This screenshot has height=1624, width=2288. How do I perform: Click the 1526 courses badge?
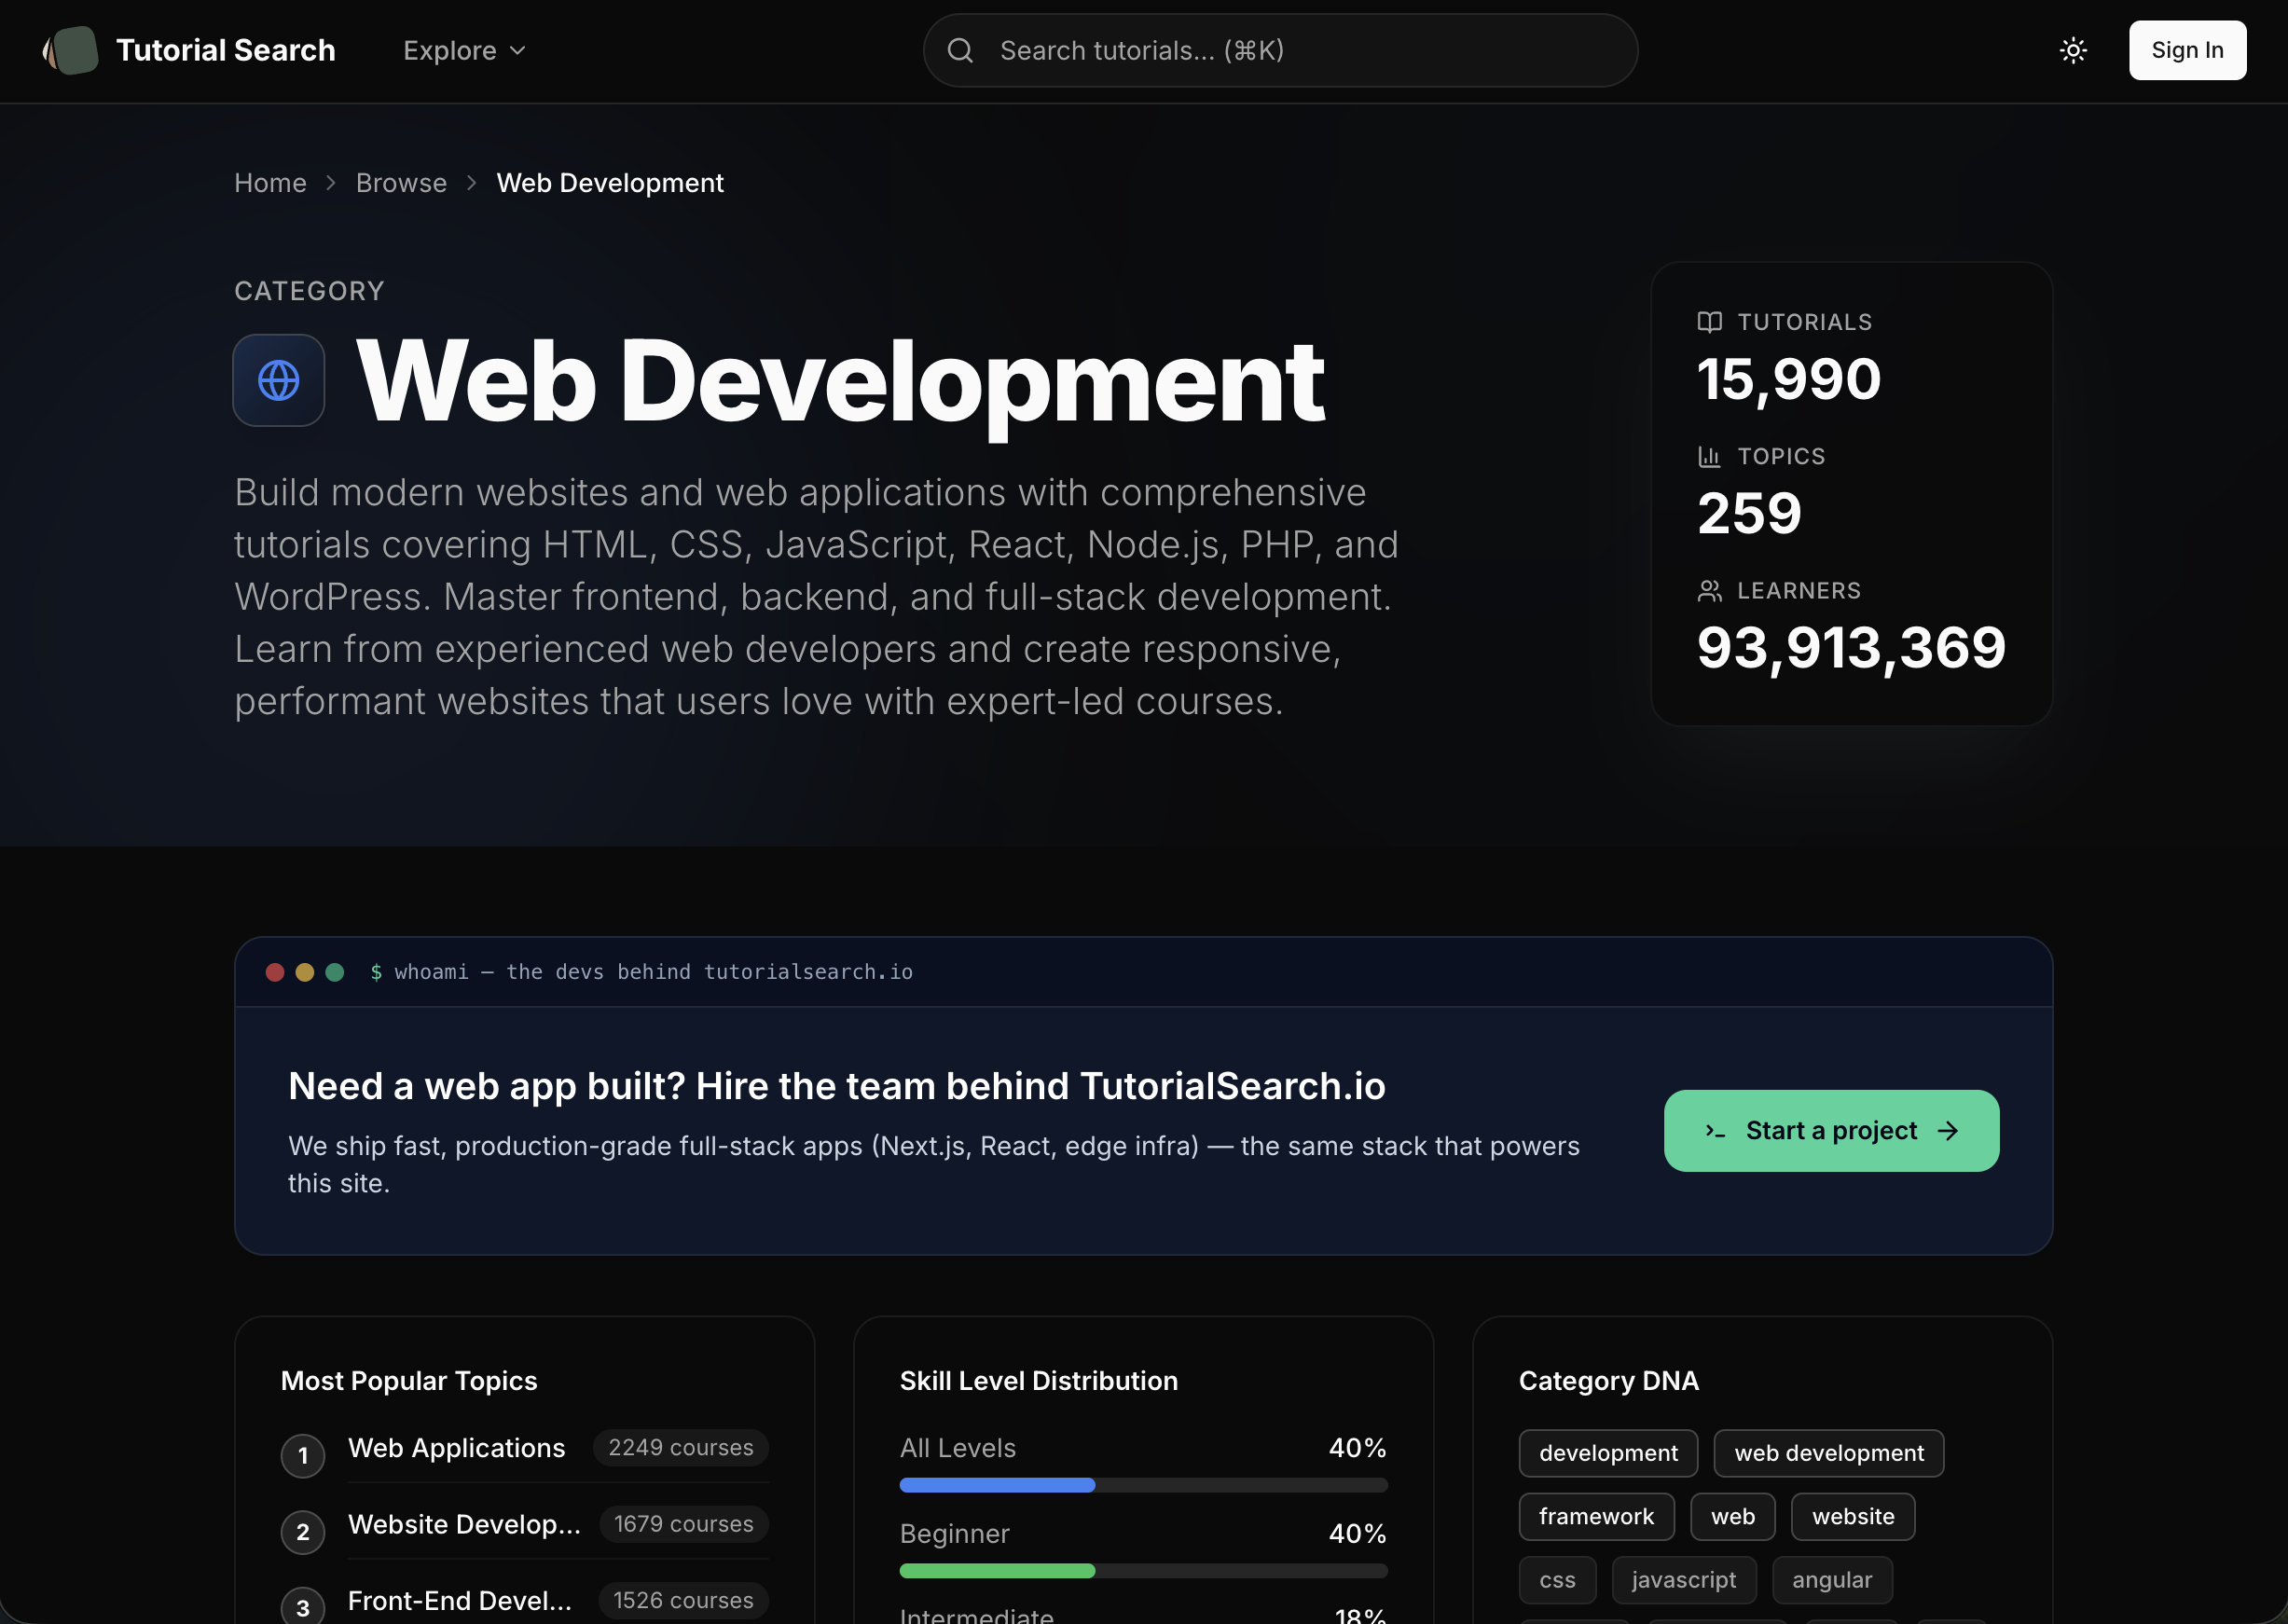(684, 1600)
